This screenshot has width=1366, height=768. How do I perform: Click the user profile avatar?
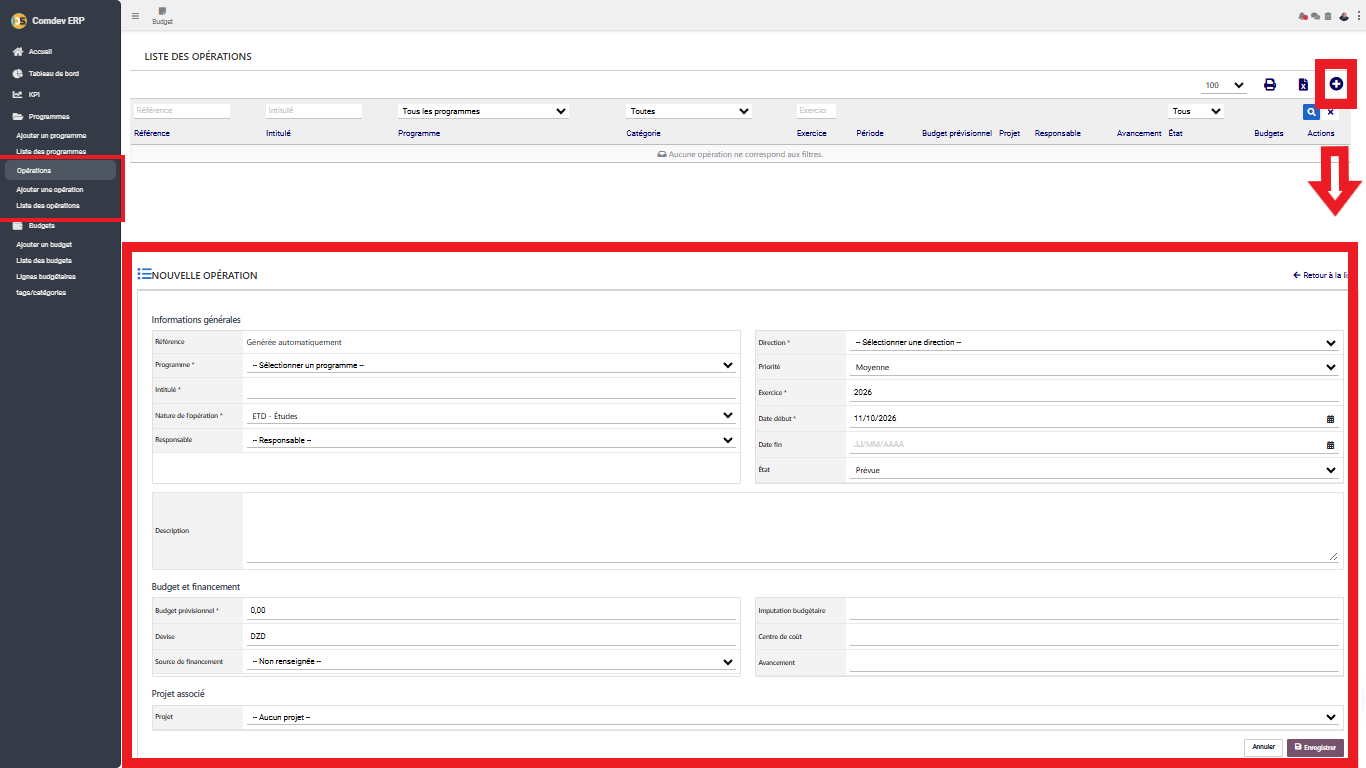click(1344, 16)
